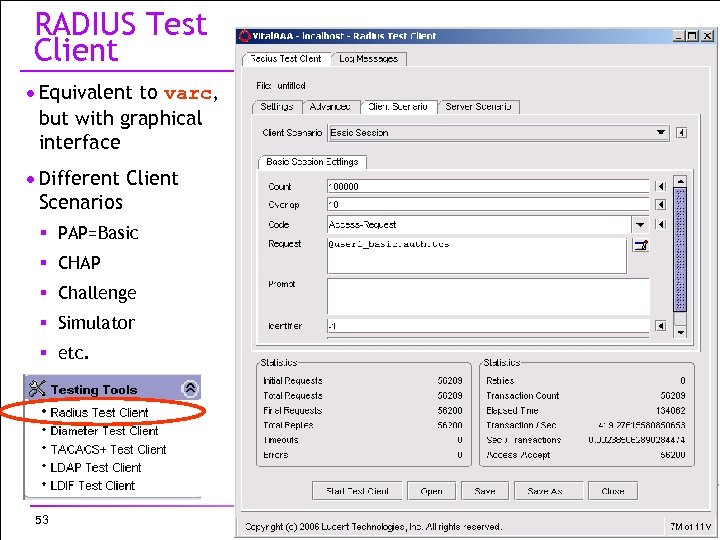
Task: Maximize the VitalAAA window
Action: pos(692,35)
